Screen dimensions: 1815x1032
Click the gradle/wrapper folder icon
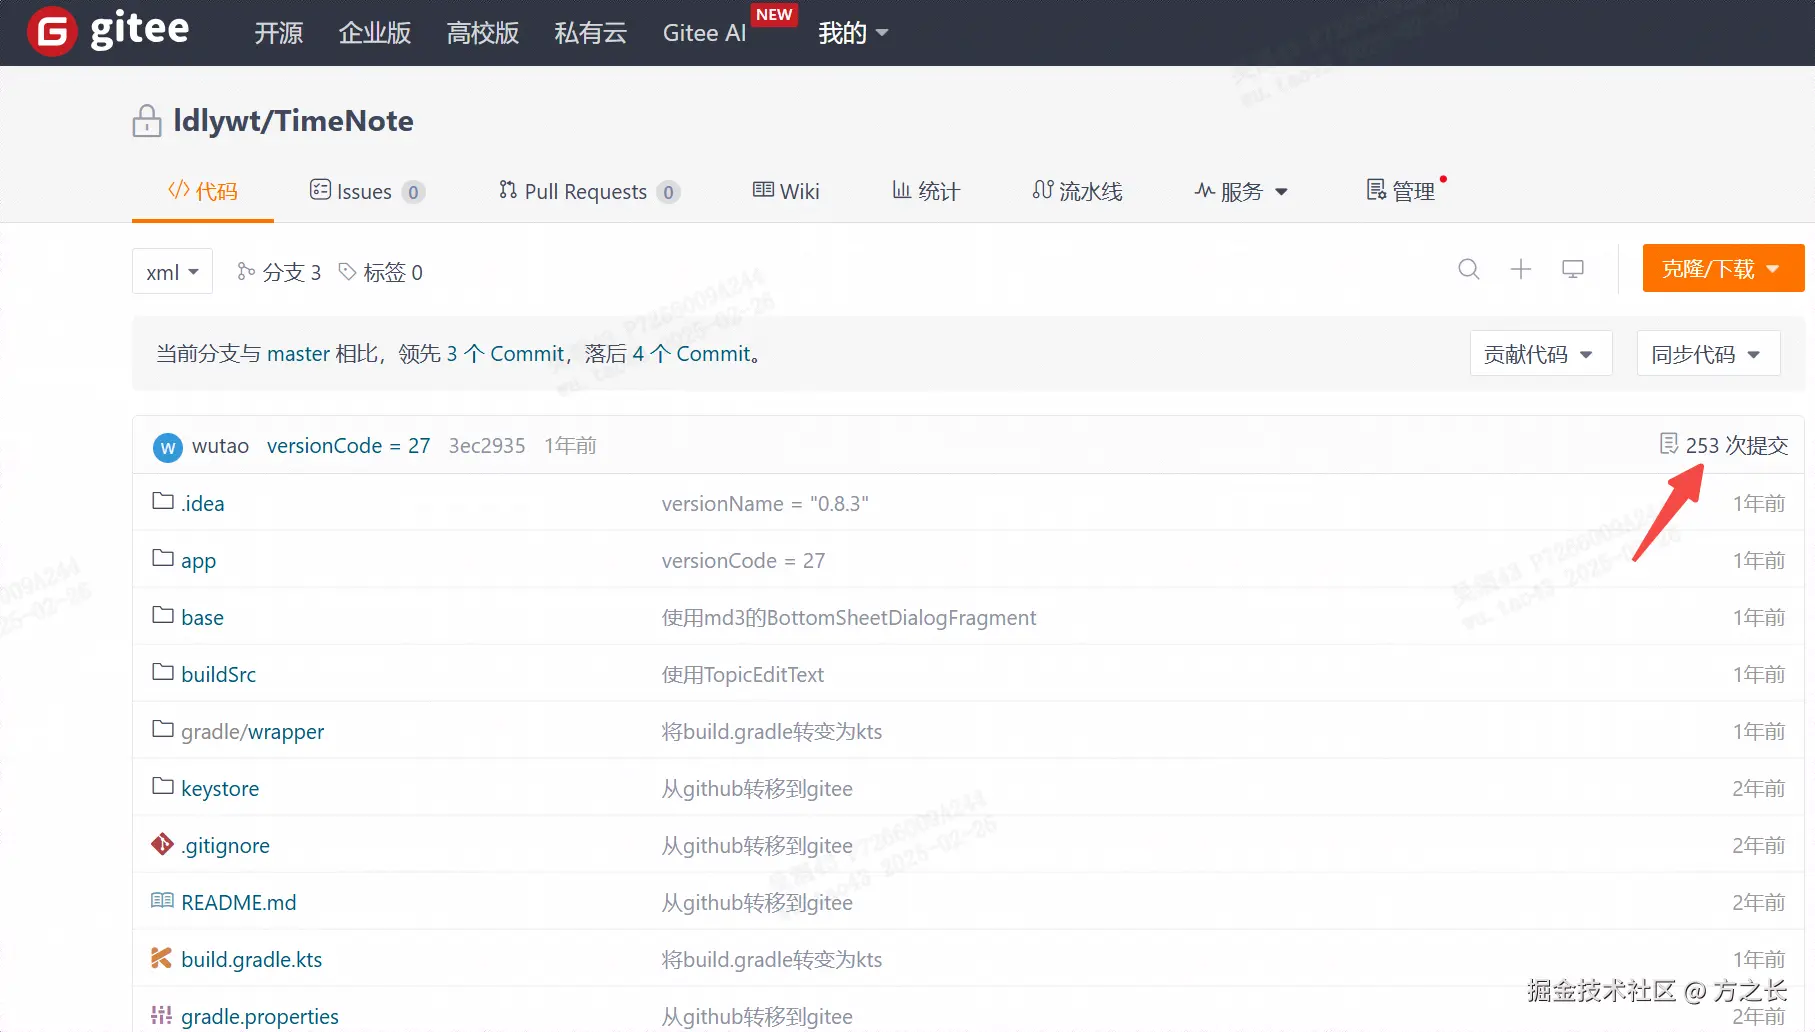pyautogui.click(x=163, y=729)
